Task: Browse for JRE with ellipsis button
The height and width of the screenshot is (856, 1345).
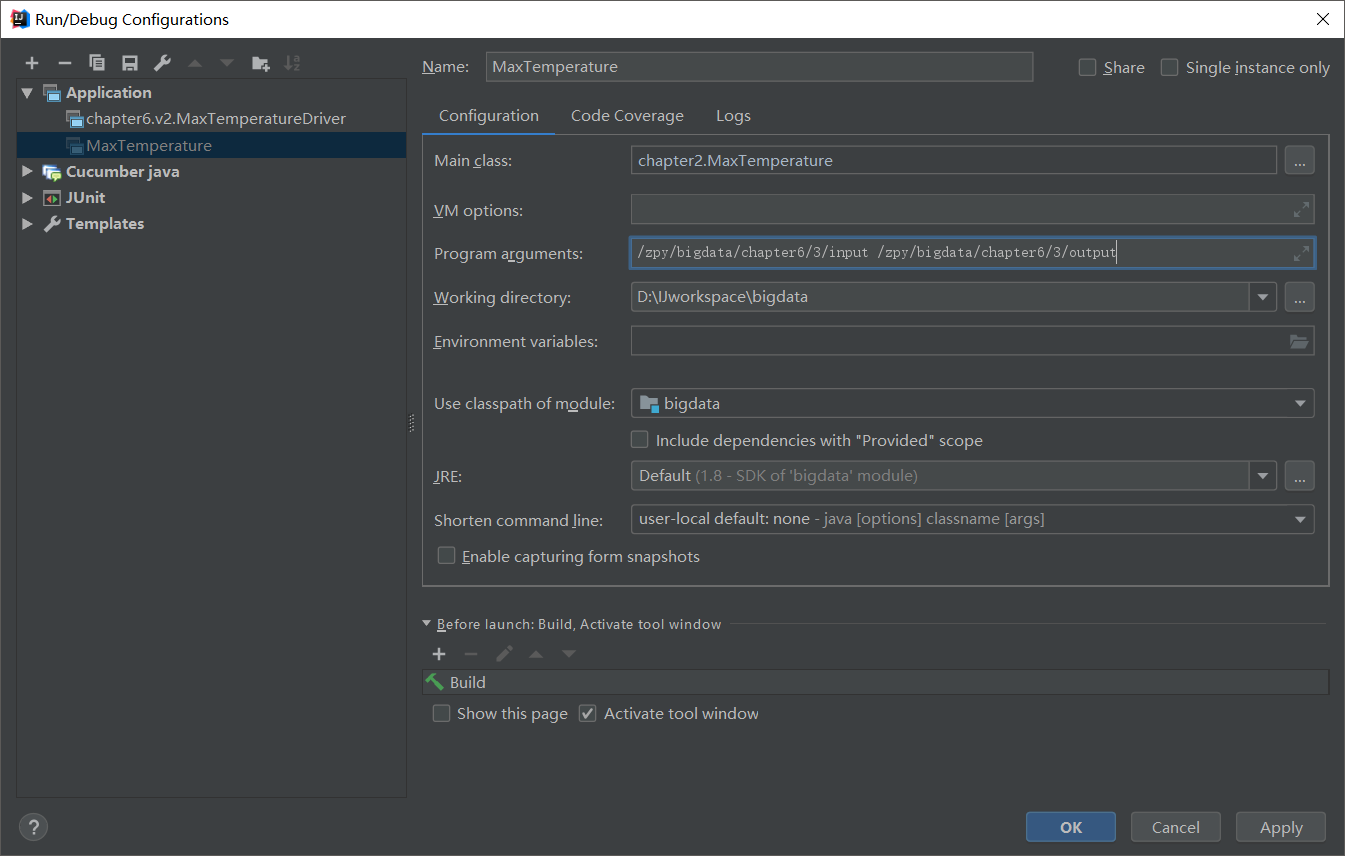Action: pos(1299,476)
